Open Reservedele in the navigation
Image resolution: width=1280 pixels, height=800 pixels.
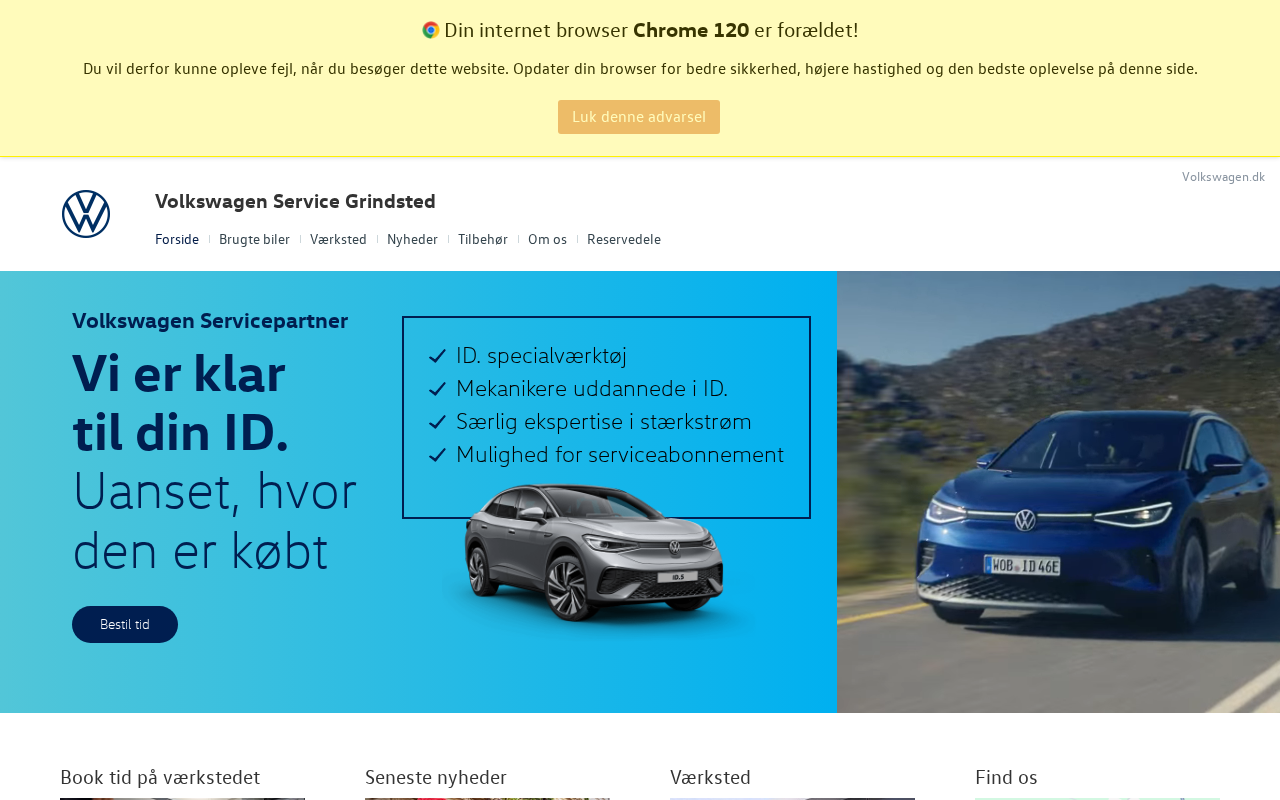[x=624, y=239]
